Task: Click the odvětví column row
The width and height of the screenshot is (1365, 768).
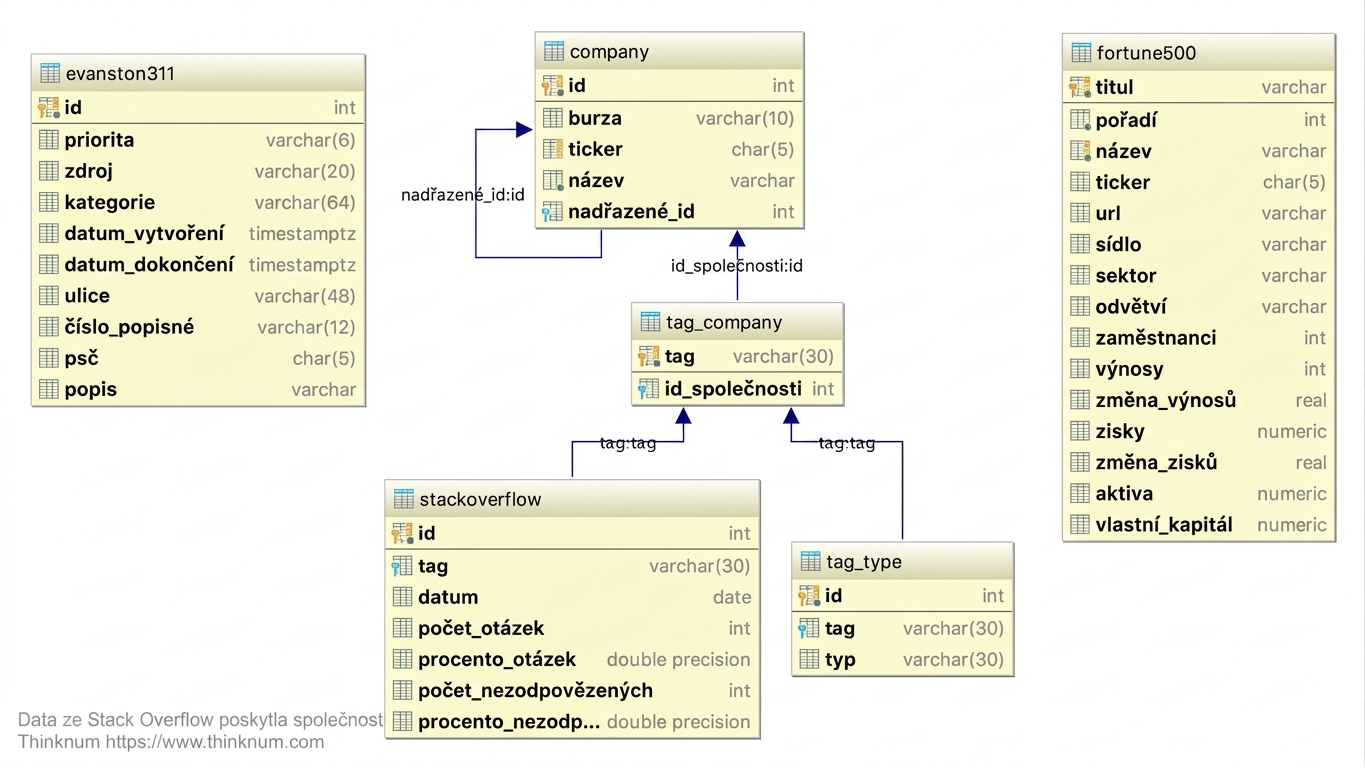Action: pos(1198,306)
